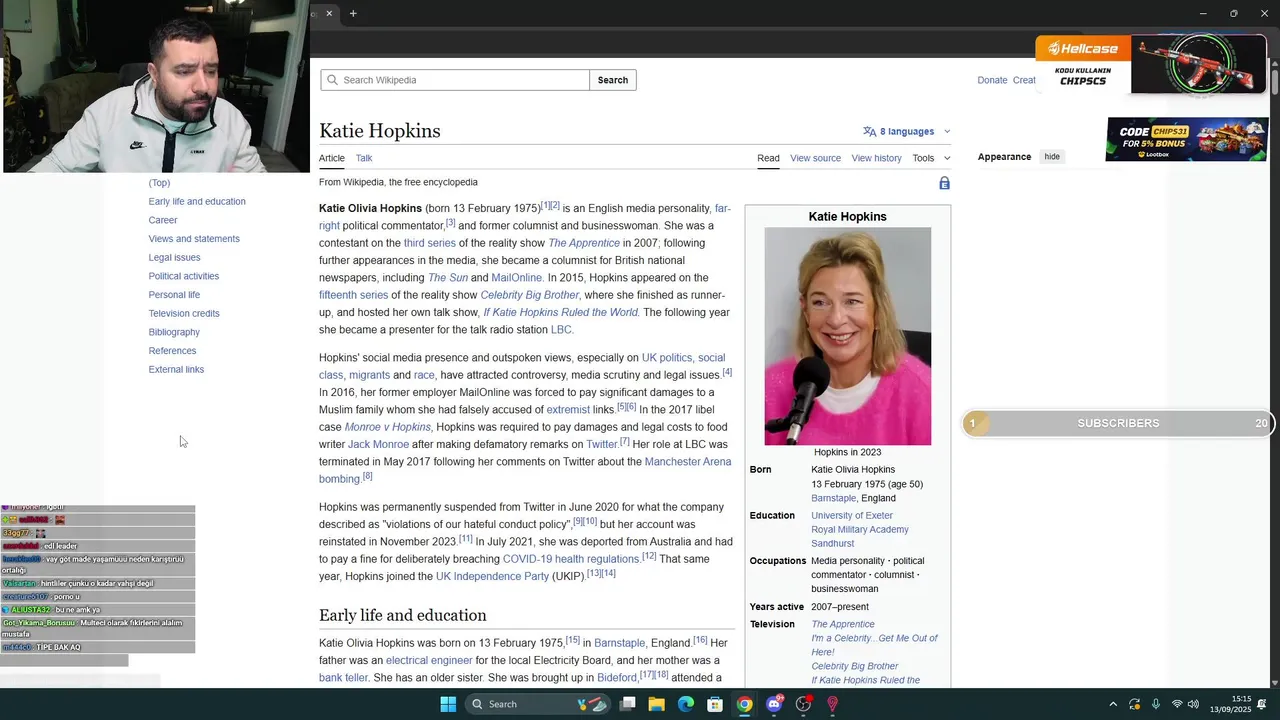This screenshot has height=720, width=1280.
Task: Follow the COVID-19 health regulations link
Action: click(571, 559)
